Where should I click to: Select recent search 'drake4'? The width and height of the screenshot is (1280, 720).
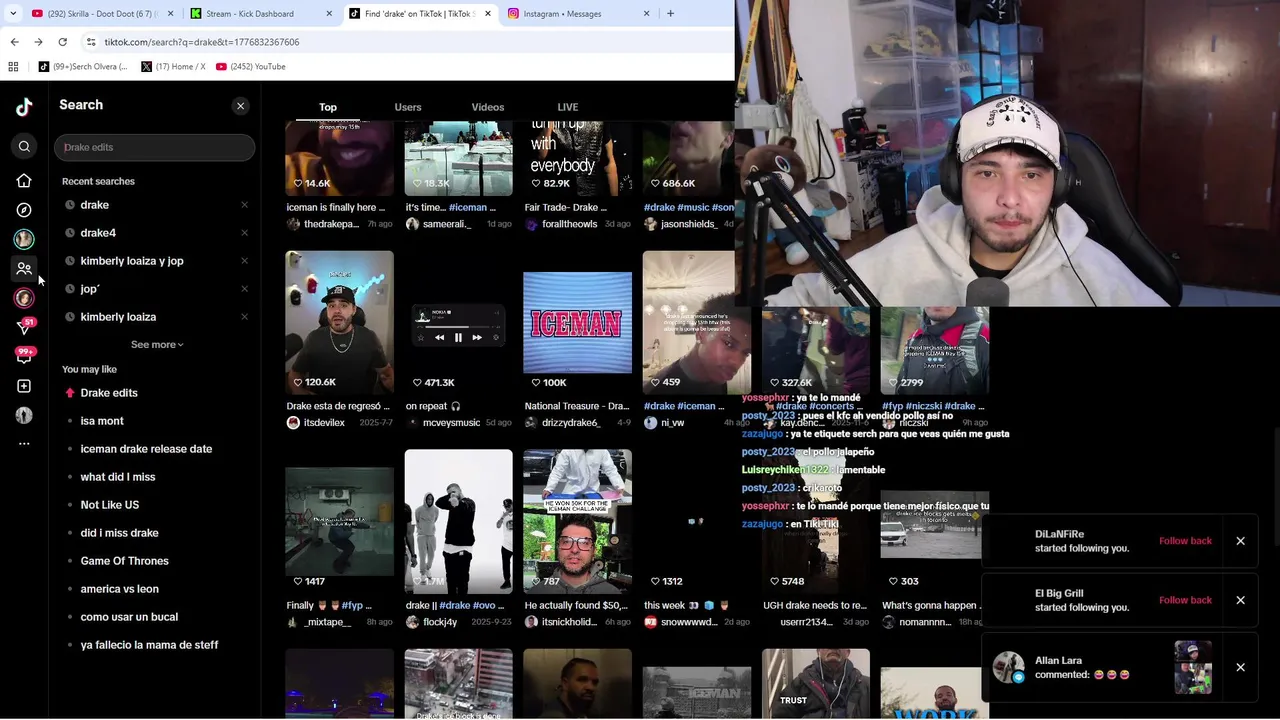(98, 233)
